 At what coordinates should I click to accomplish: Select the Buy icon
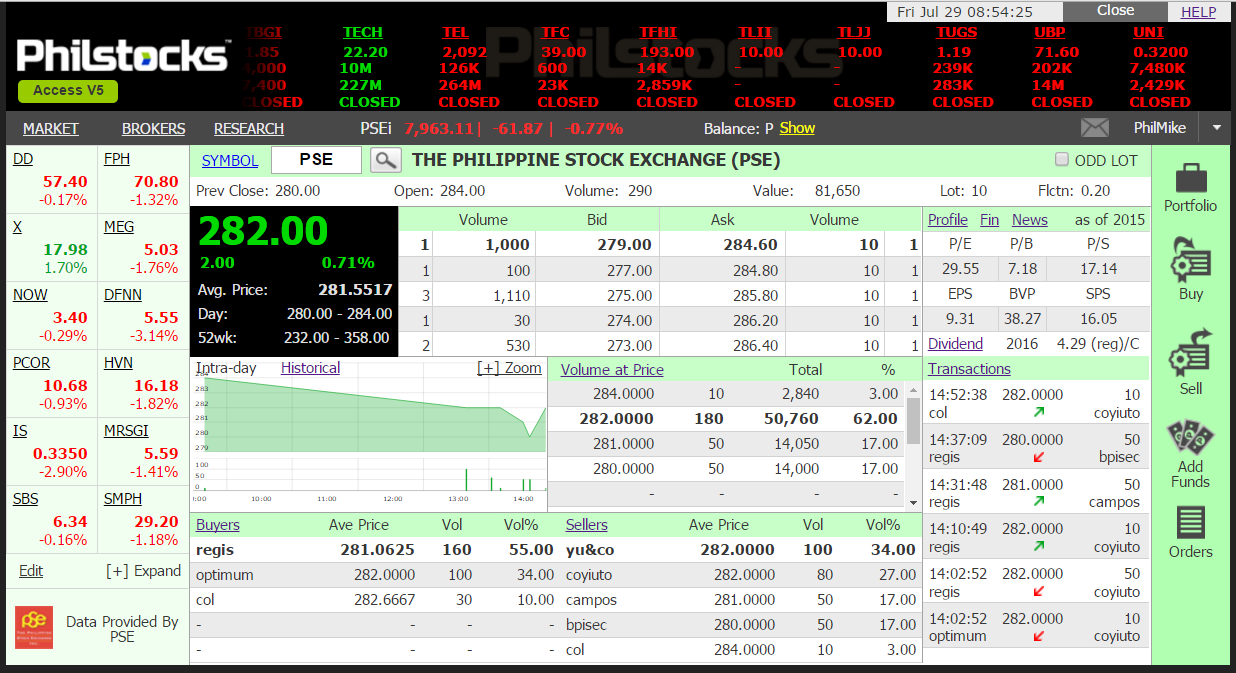pyautogui.click(x=1190, y=268)
